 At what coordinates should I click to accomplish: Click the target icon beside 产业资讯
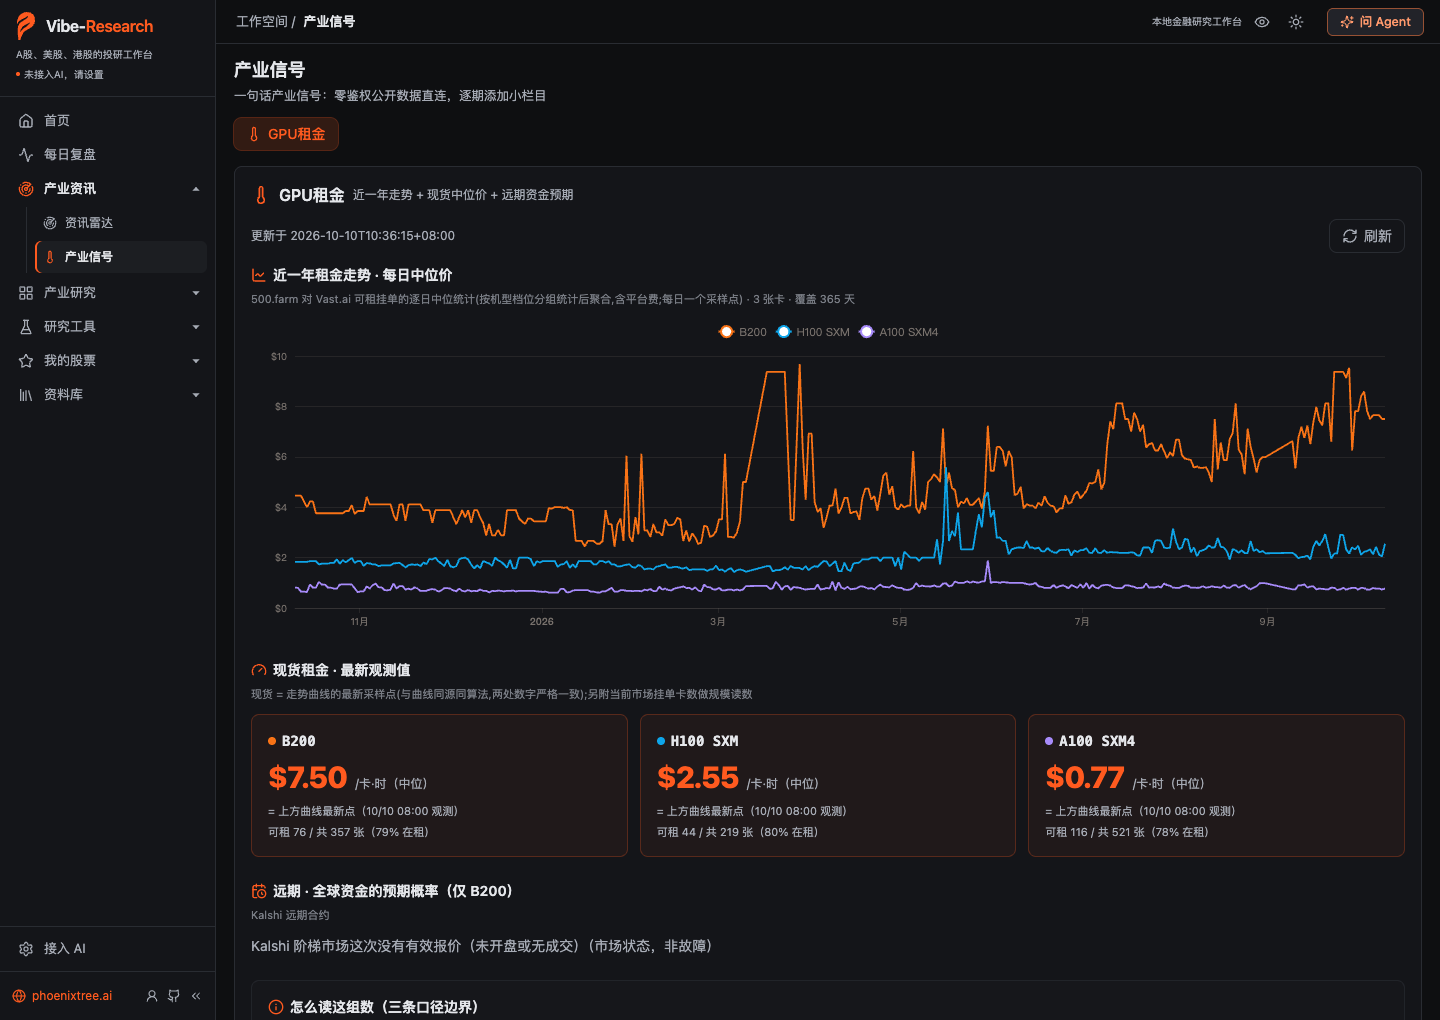coord(26,189)
